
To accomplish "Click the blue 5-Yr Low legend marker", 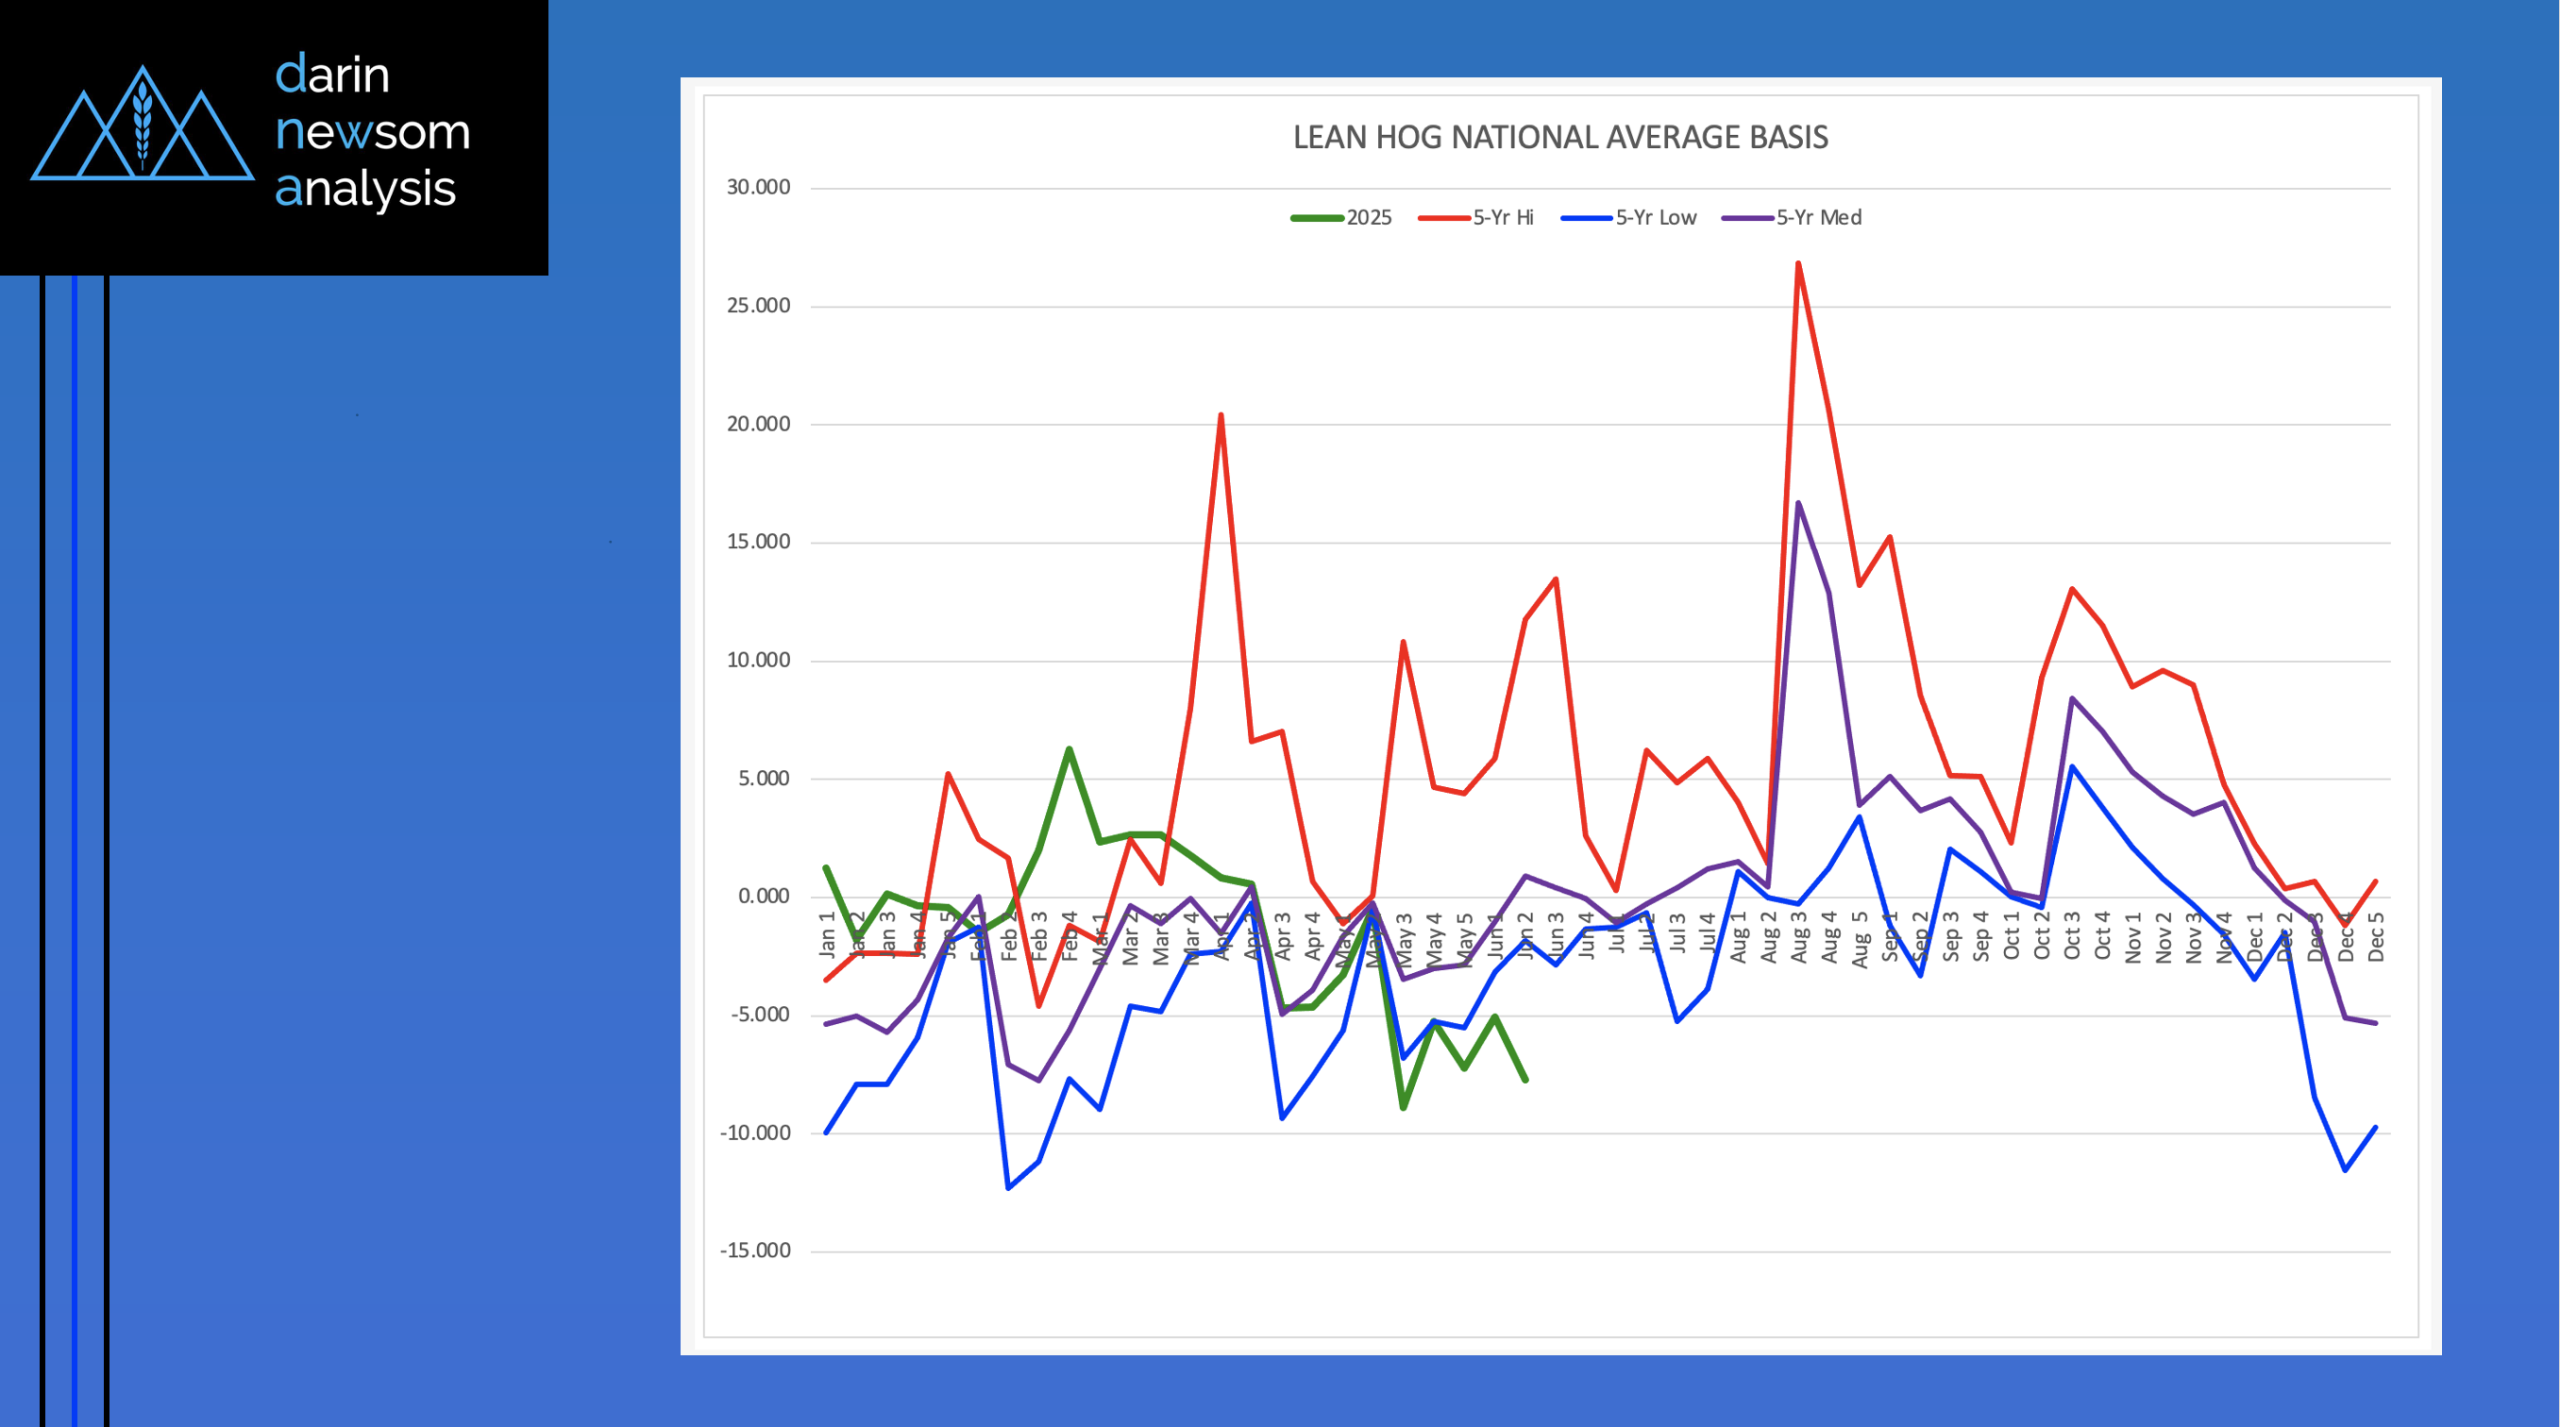I will (x=1586, y=218).
